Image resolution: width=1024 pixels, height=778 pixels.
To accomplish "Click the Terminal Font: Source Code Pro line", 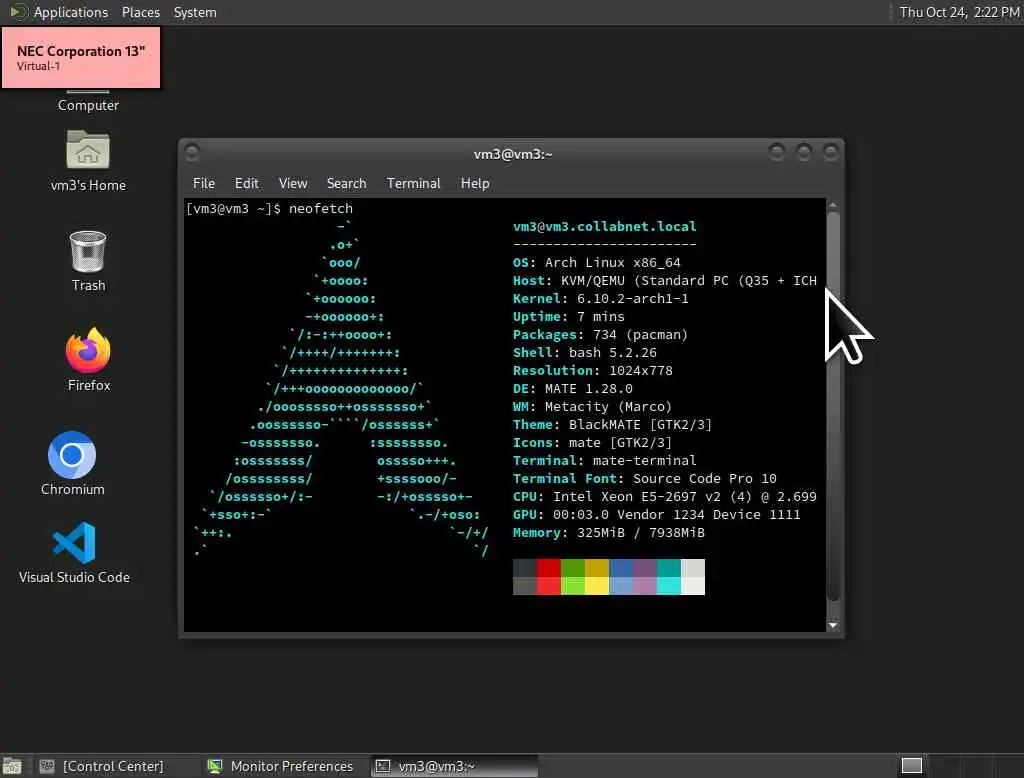I will tap(645, 479).
